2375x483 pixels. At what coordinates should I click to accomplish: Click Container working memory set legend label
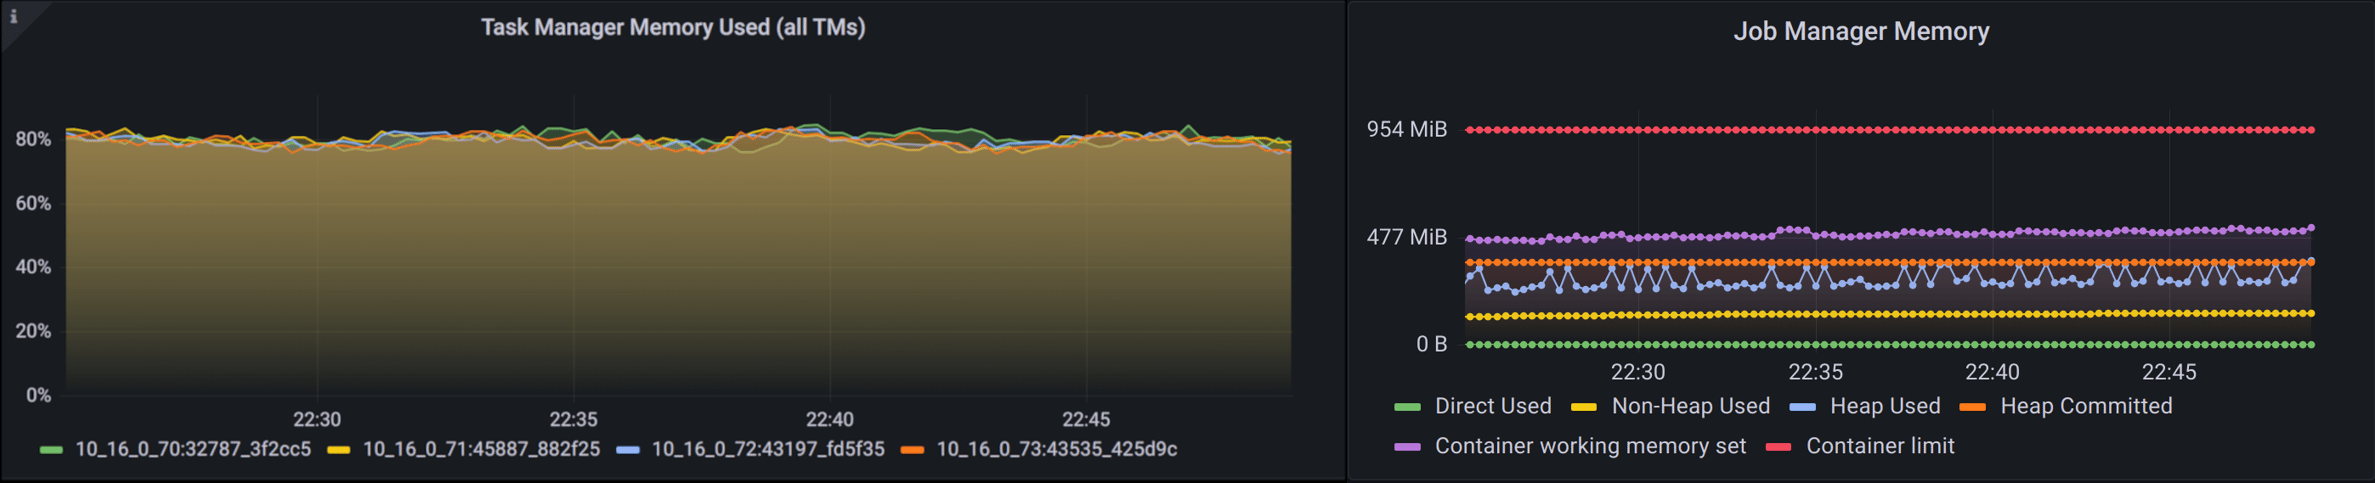click(1590, 447)
